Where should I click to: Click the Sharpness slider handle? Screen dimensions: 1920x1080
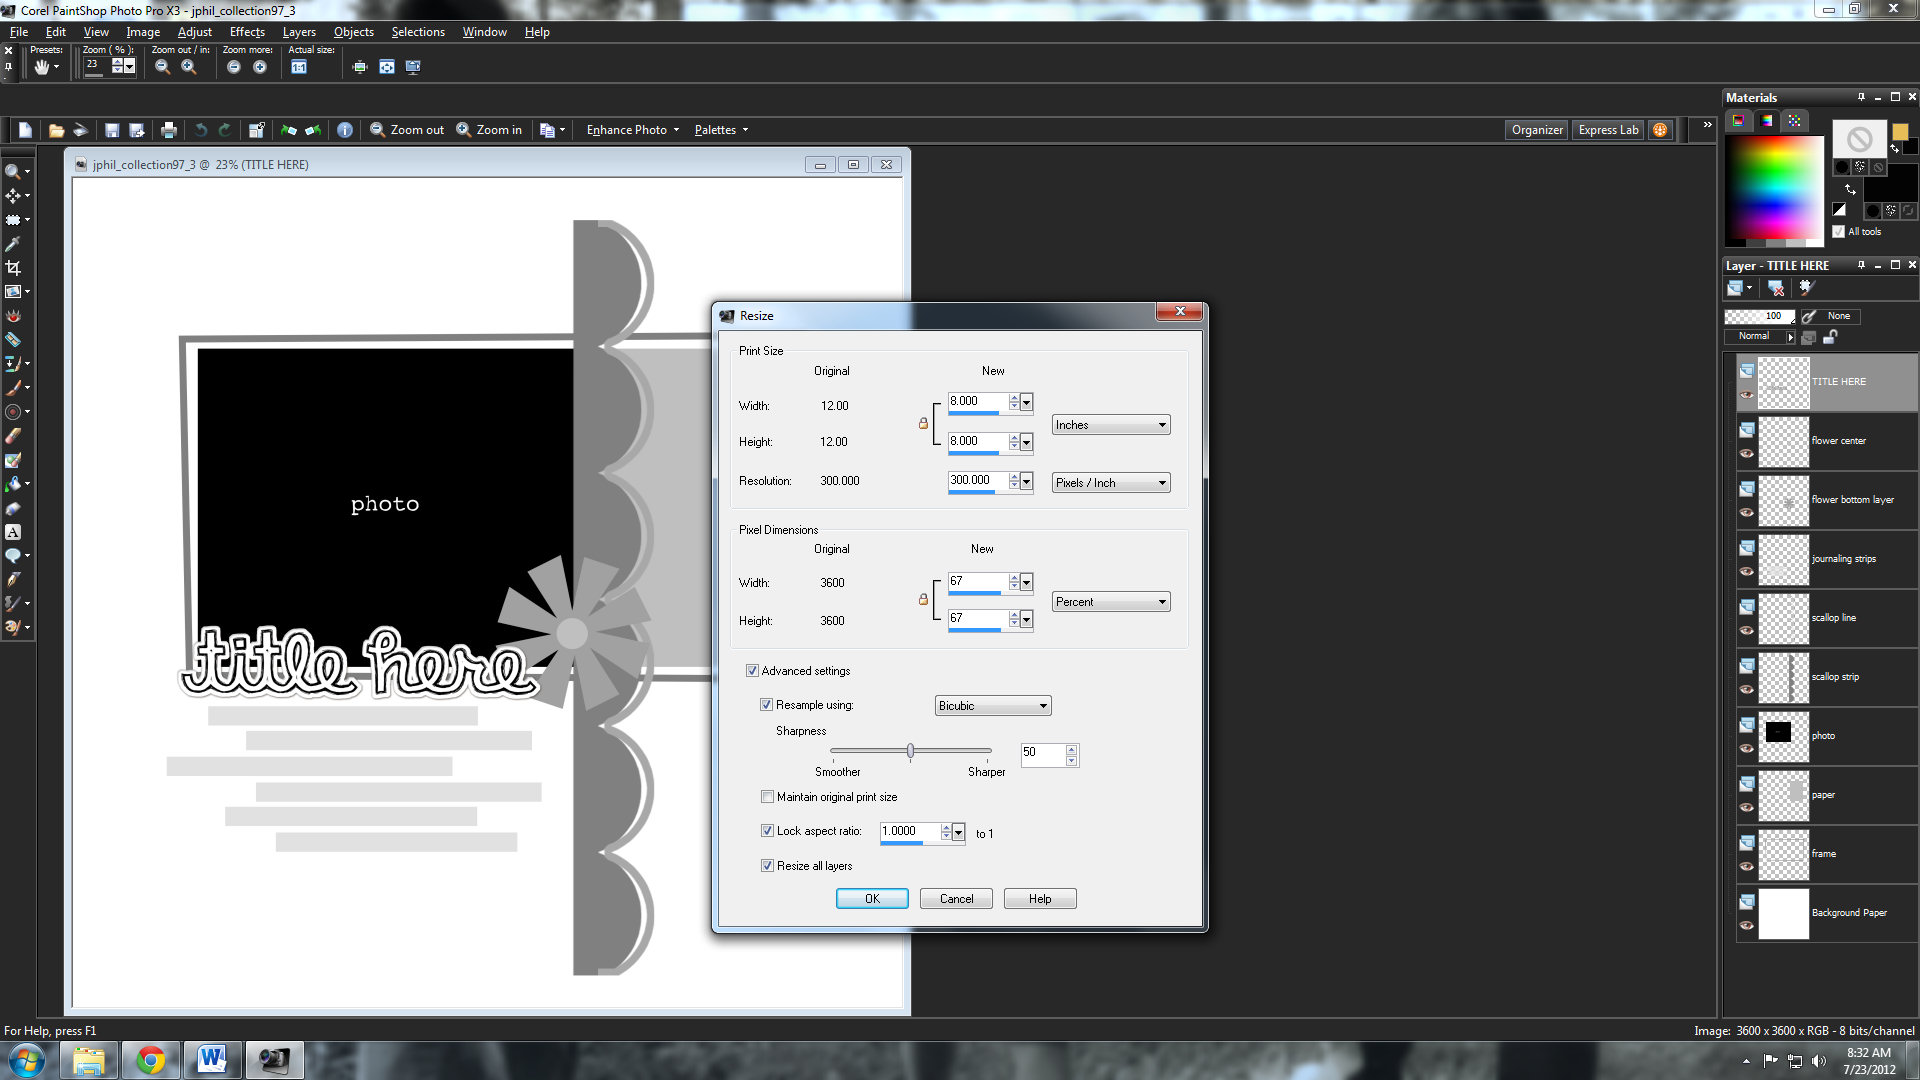coord(910,751)
